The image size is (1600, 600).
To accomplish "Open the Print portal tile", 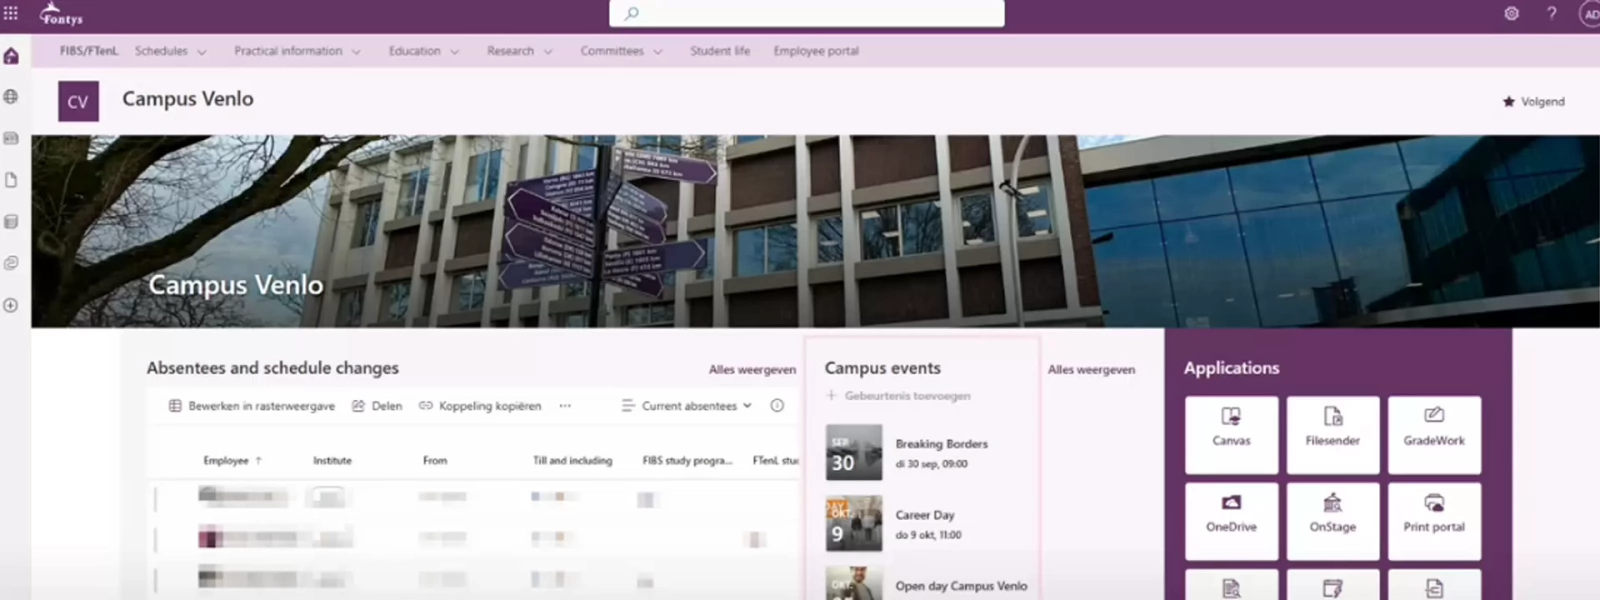I will click(x=1433, y=520).
